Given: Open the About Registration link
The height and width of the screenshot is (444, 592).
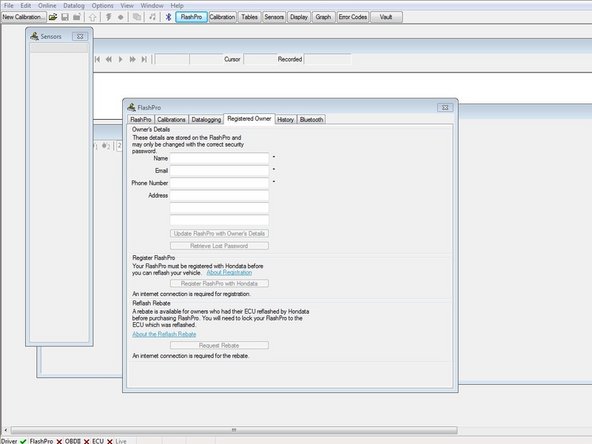Looking at the screenshot, I should click(x=229, y=273).
